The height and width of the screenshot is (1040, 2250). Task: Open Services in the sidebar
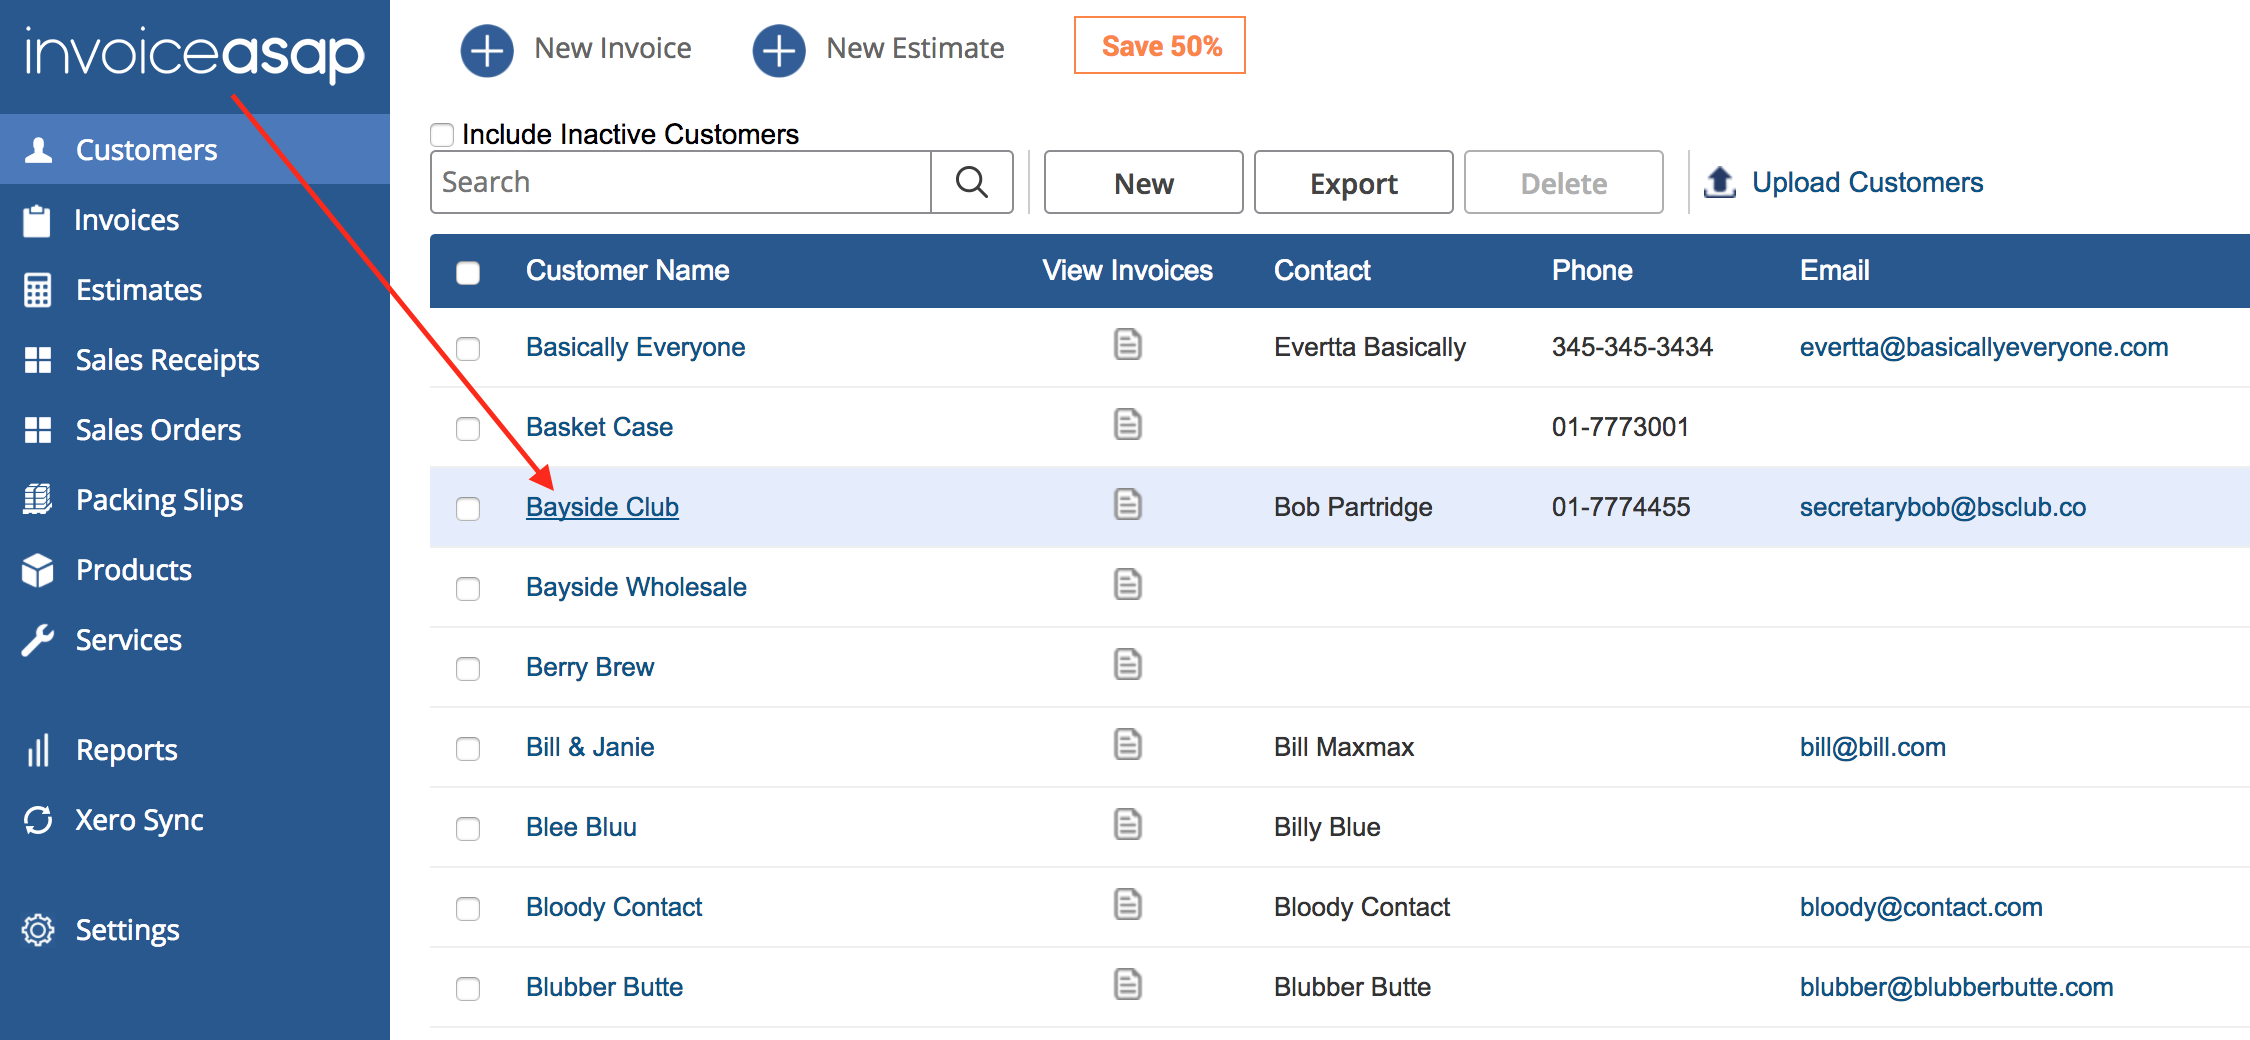click(195, 640)
